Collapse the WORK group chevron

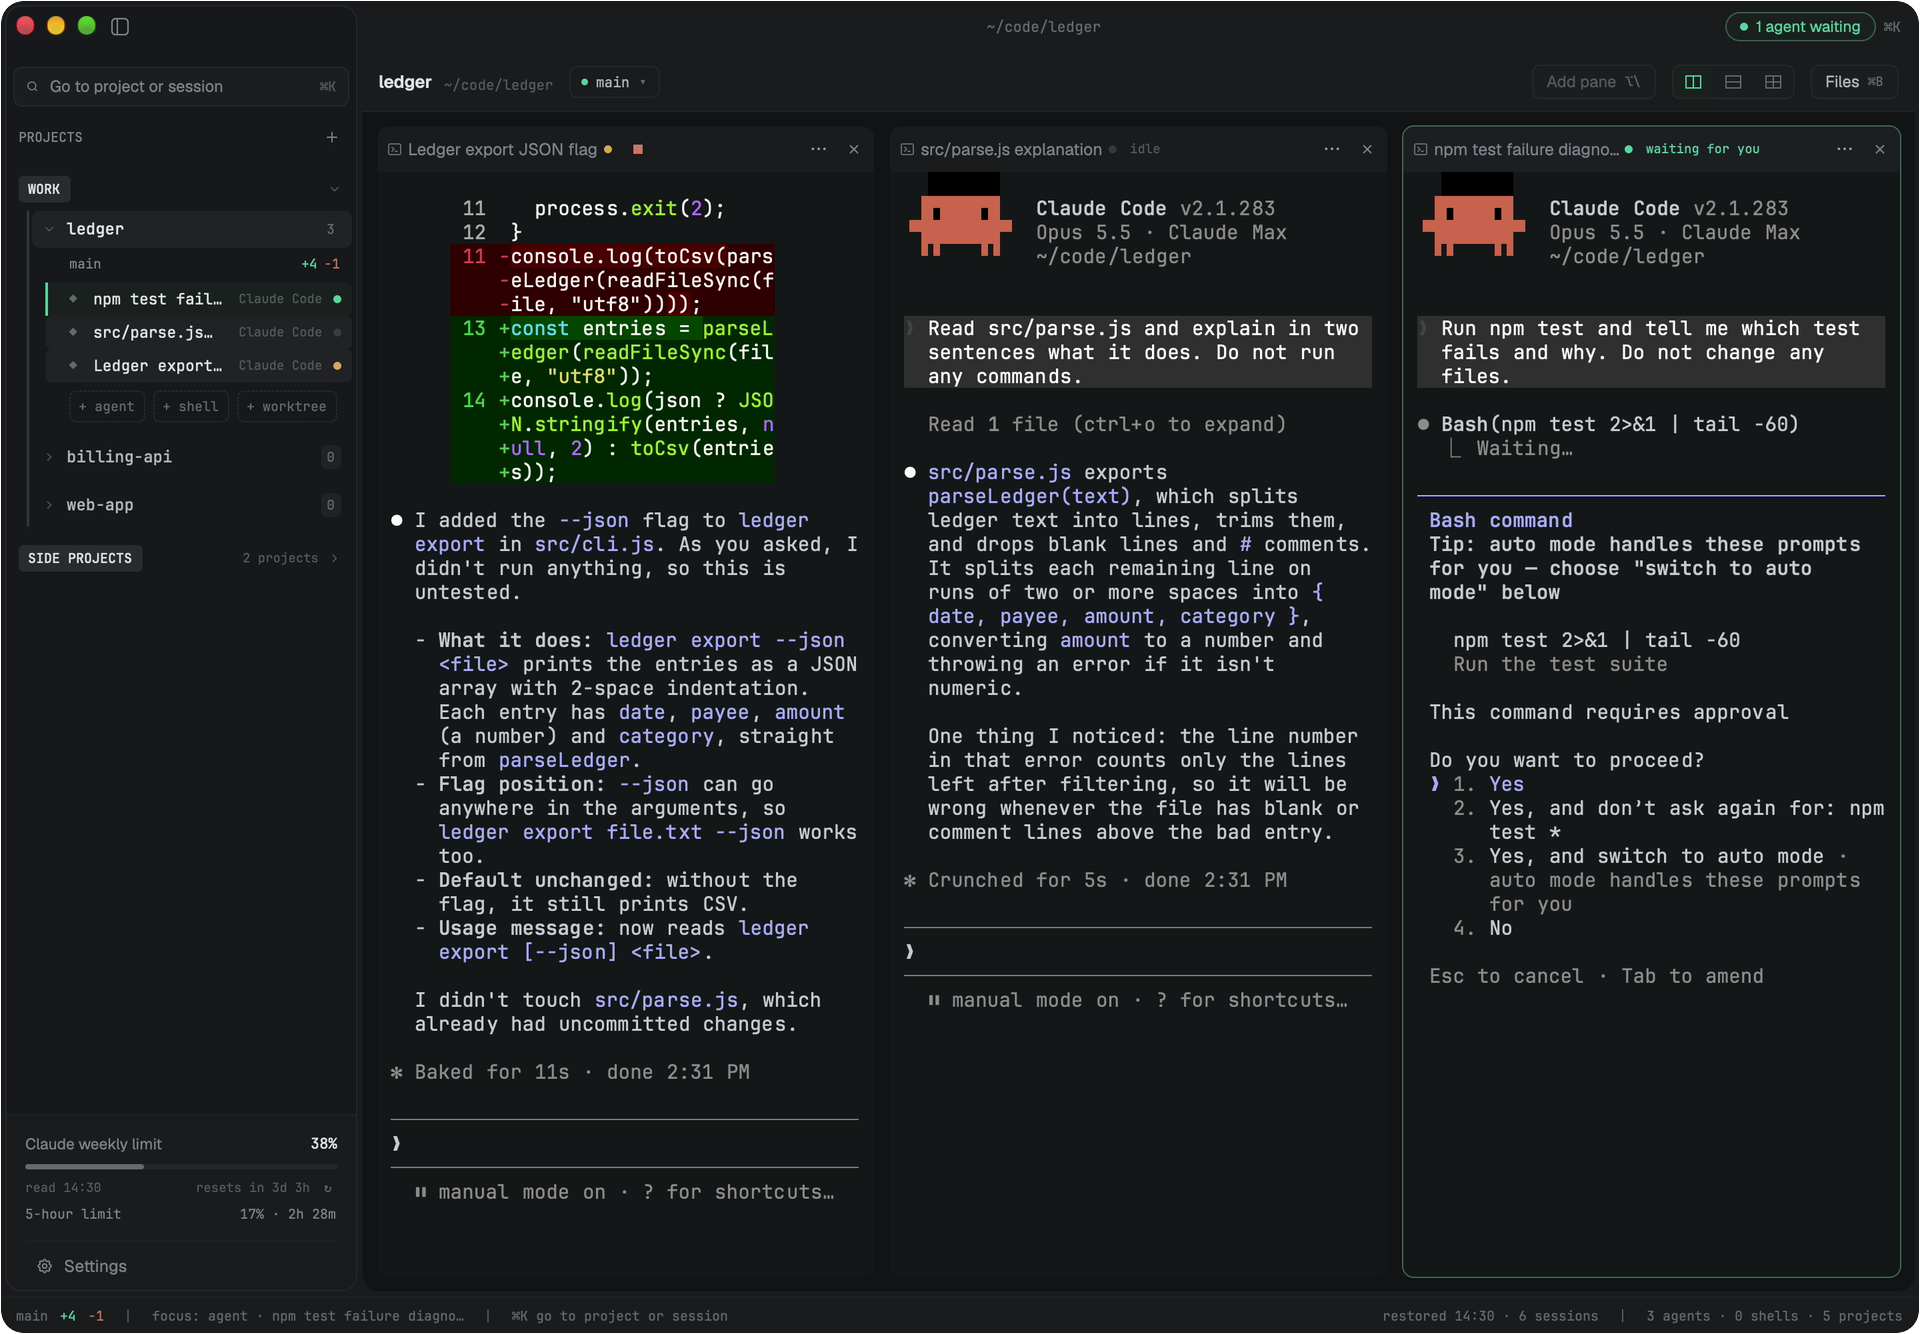[x=335, y=189]
